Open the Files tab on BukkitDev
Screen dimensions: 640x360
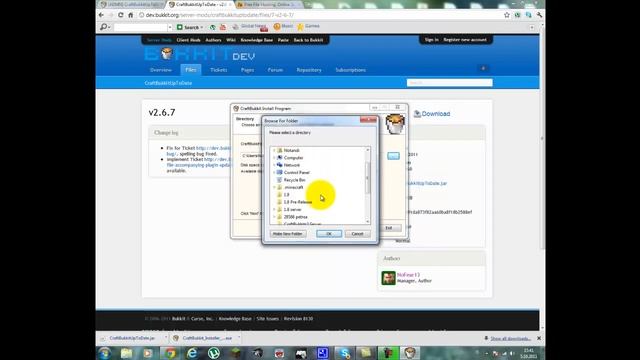click(x=191, y=70)
